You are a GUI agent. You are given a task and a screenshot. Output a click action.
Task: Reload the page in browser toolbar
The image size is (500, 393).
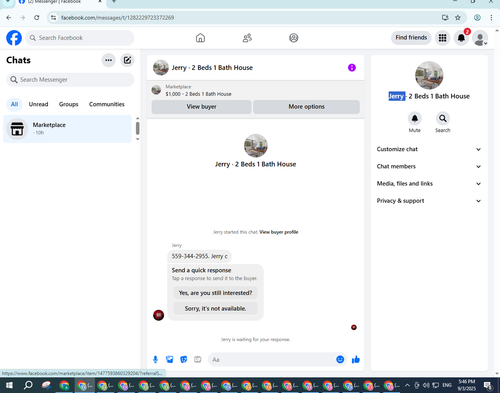(x=37, y=18)
